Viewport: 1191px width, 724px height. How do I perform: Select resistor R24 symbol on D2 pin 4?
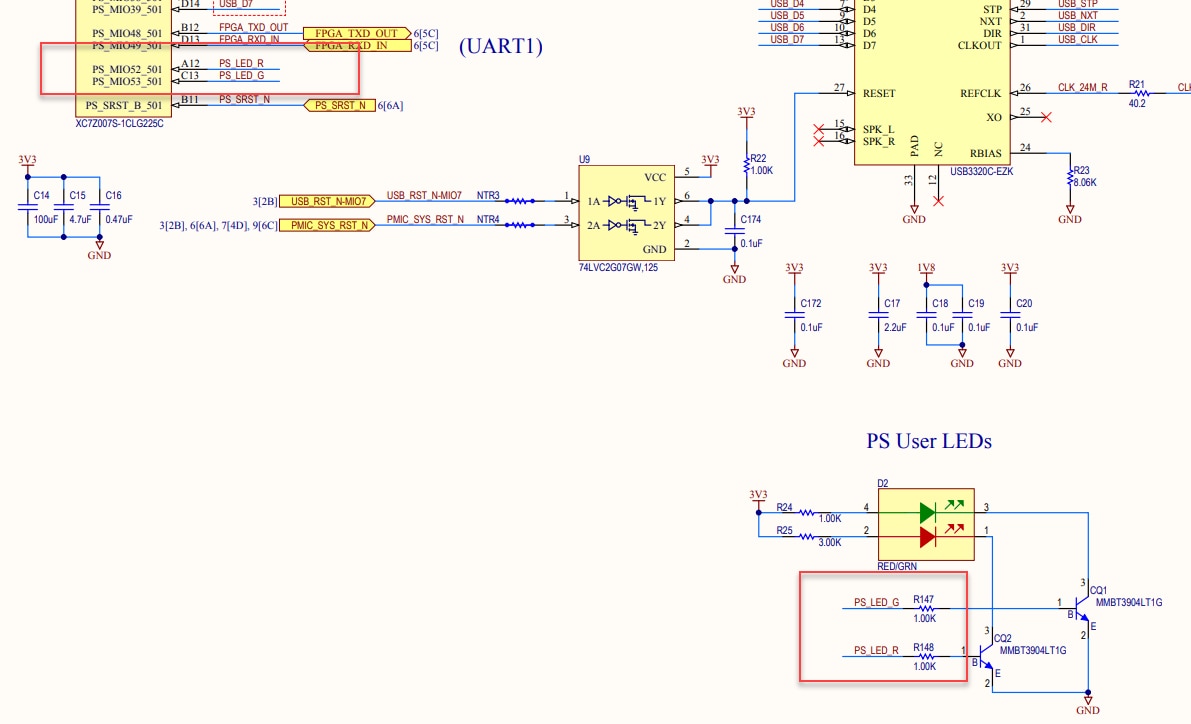pos(807,513)
